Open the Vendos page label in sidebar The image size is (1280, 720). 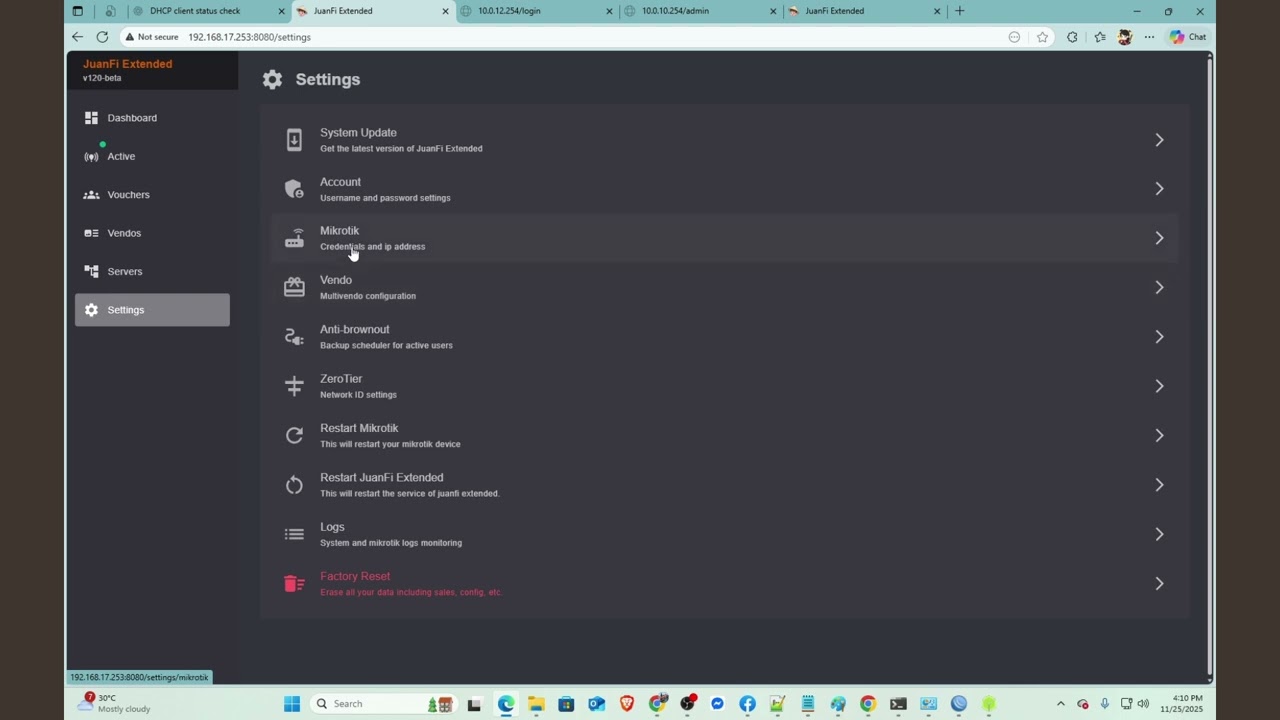(124, 233)
